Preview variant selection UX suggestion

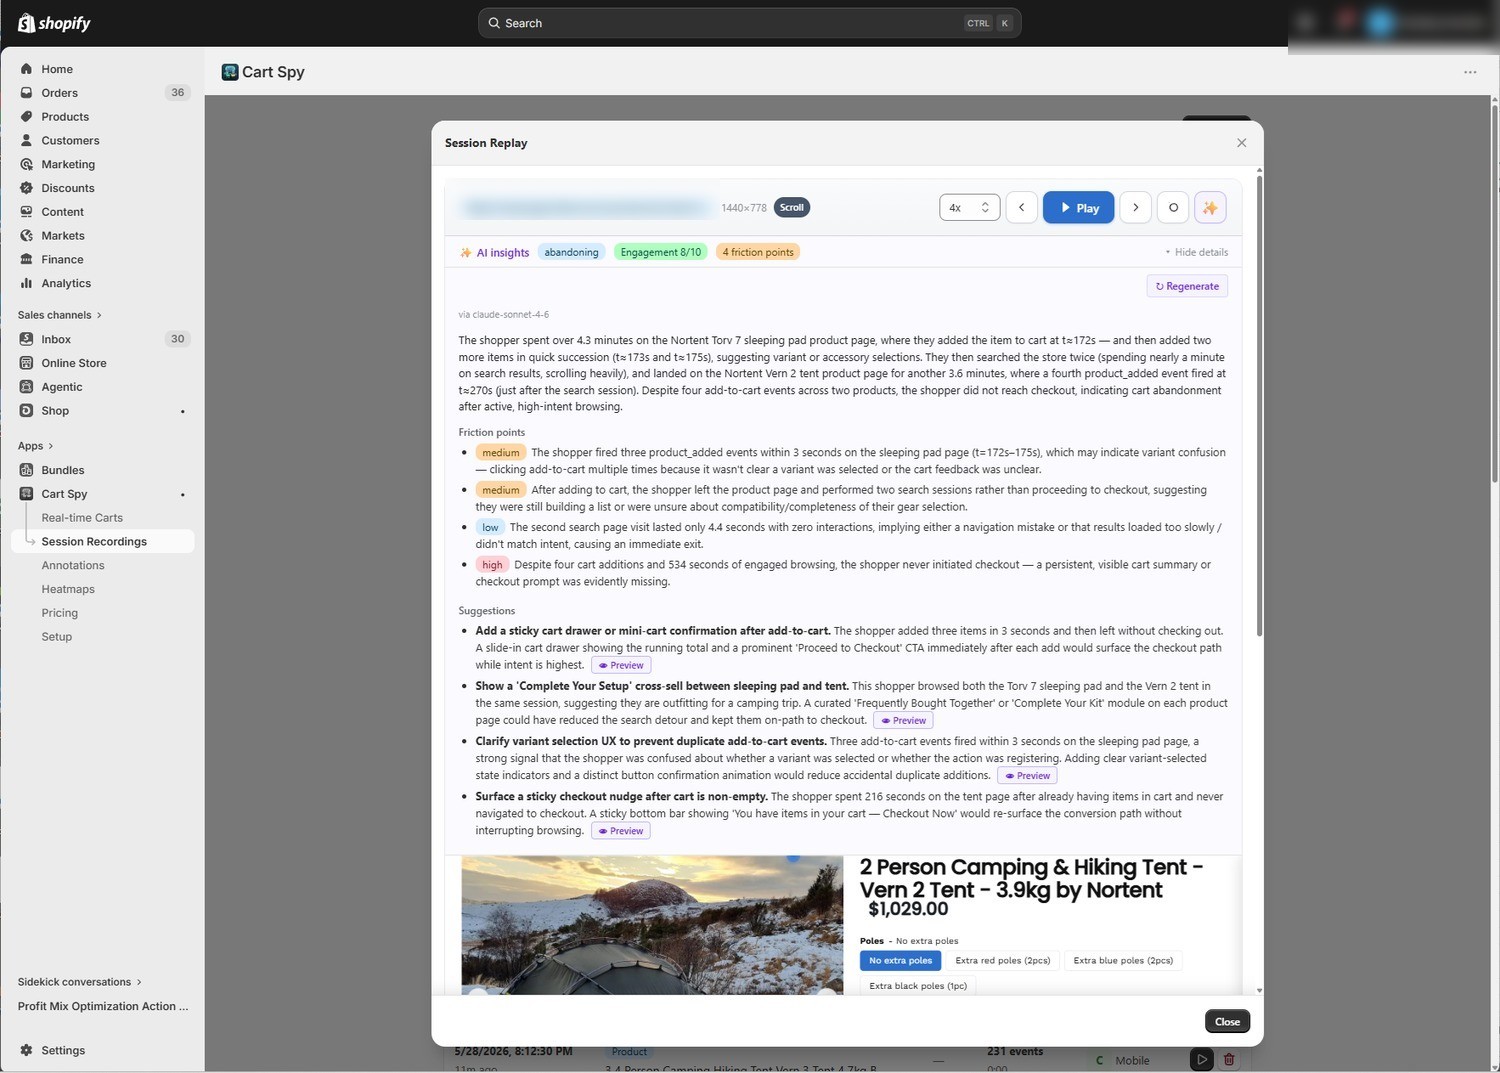pyautogui.click(x=1027, y=776)
